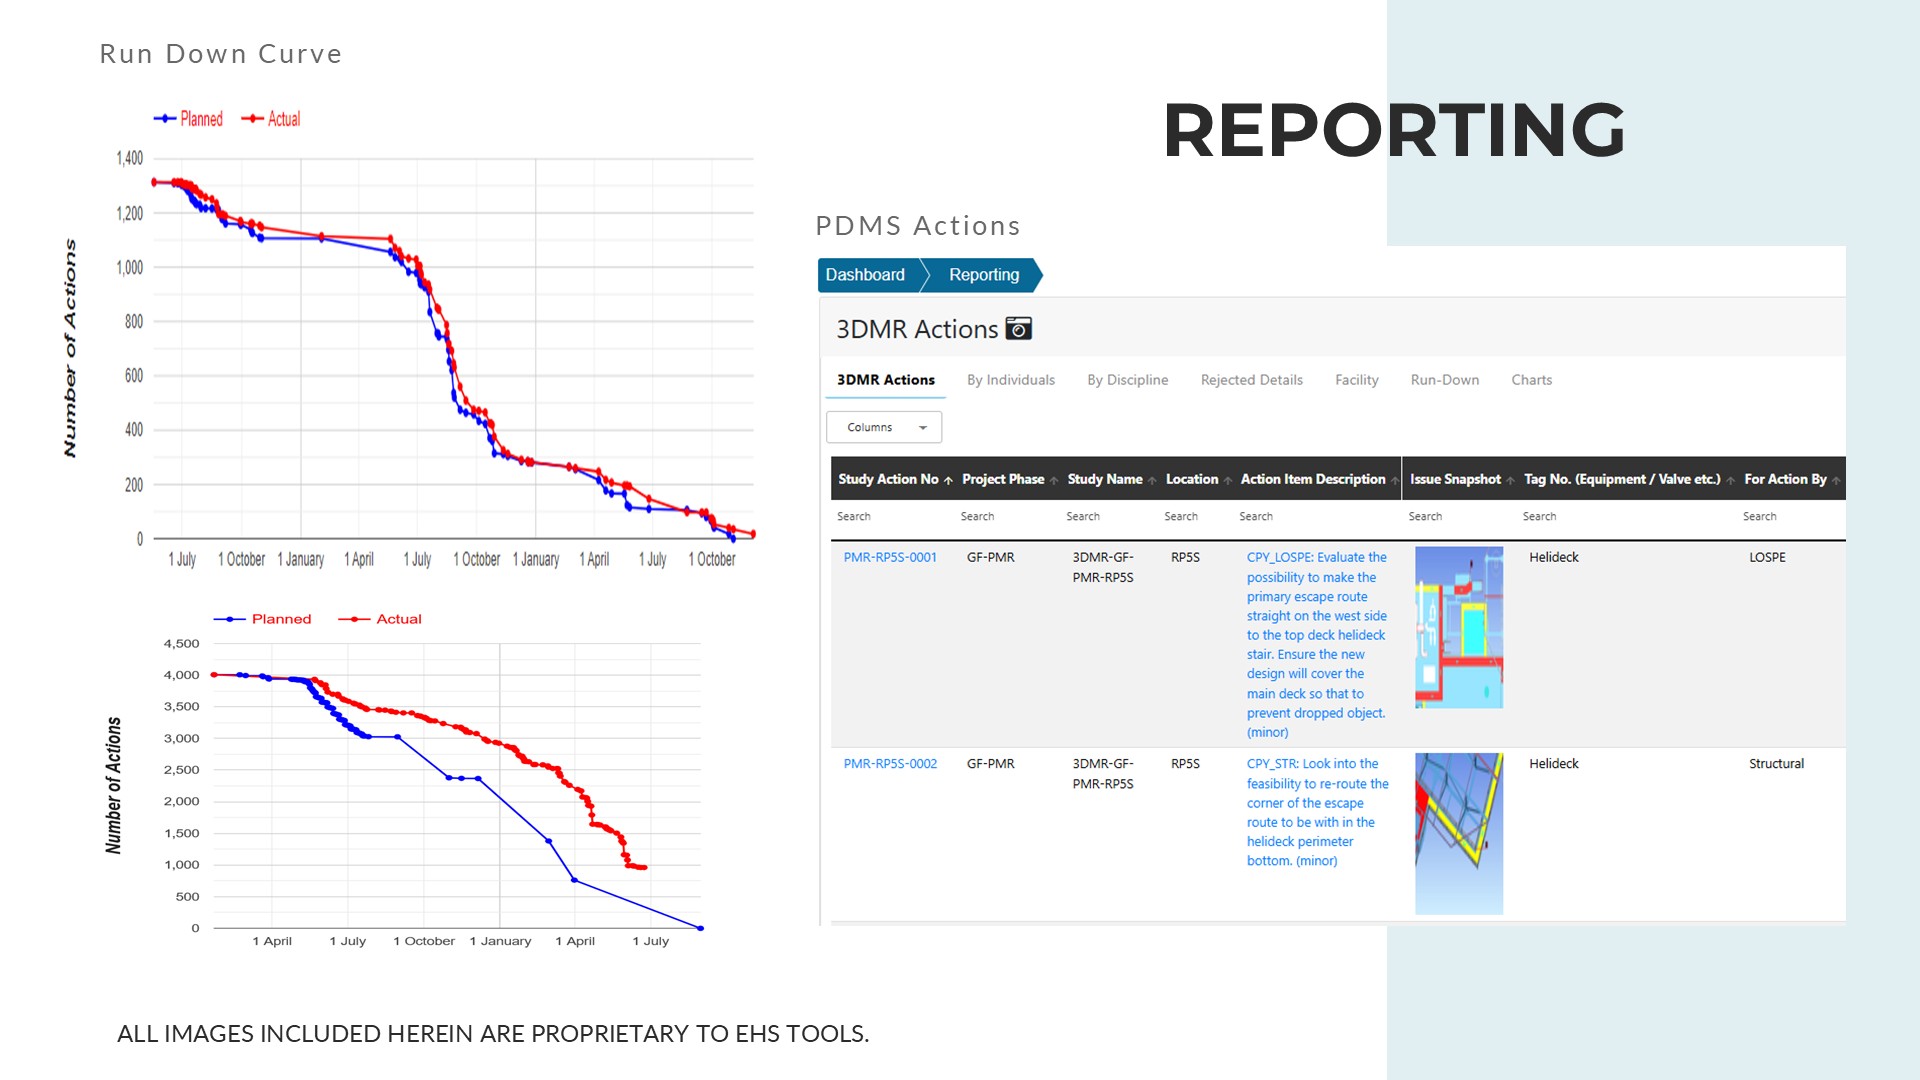Open action link PMR-RP5S-0002
Image resolution: width=1920 pixels, height=1080 pixels.
pyautogui.click(x=890, y=764)
